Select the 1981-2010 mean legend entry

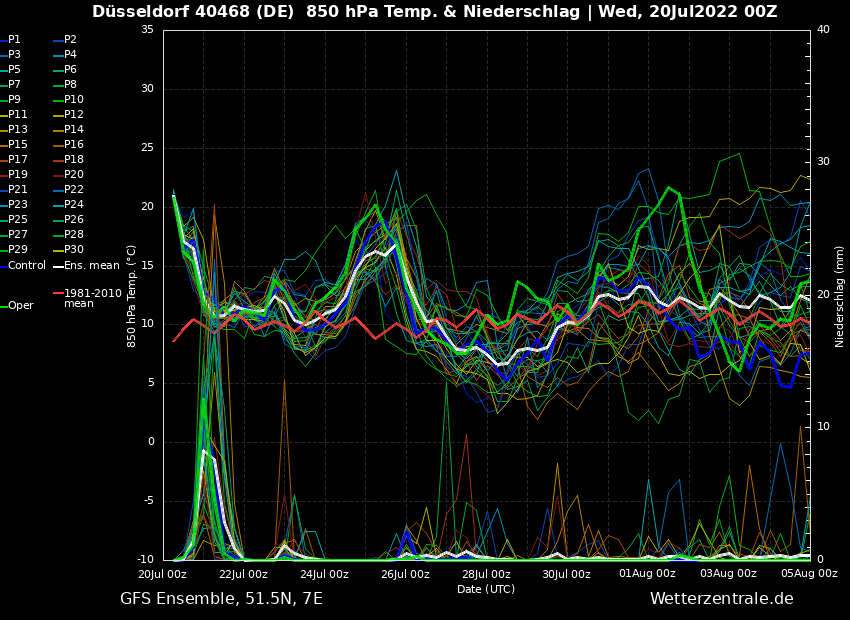[92, 298]
